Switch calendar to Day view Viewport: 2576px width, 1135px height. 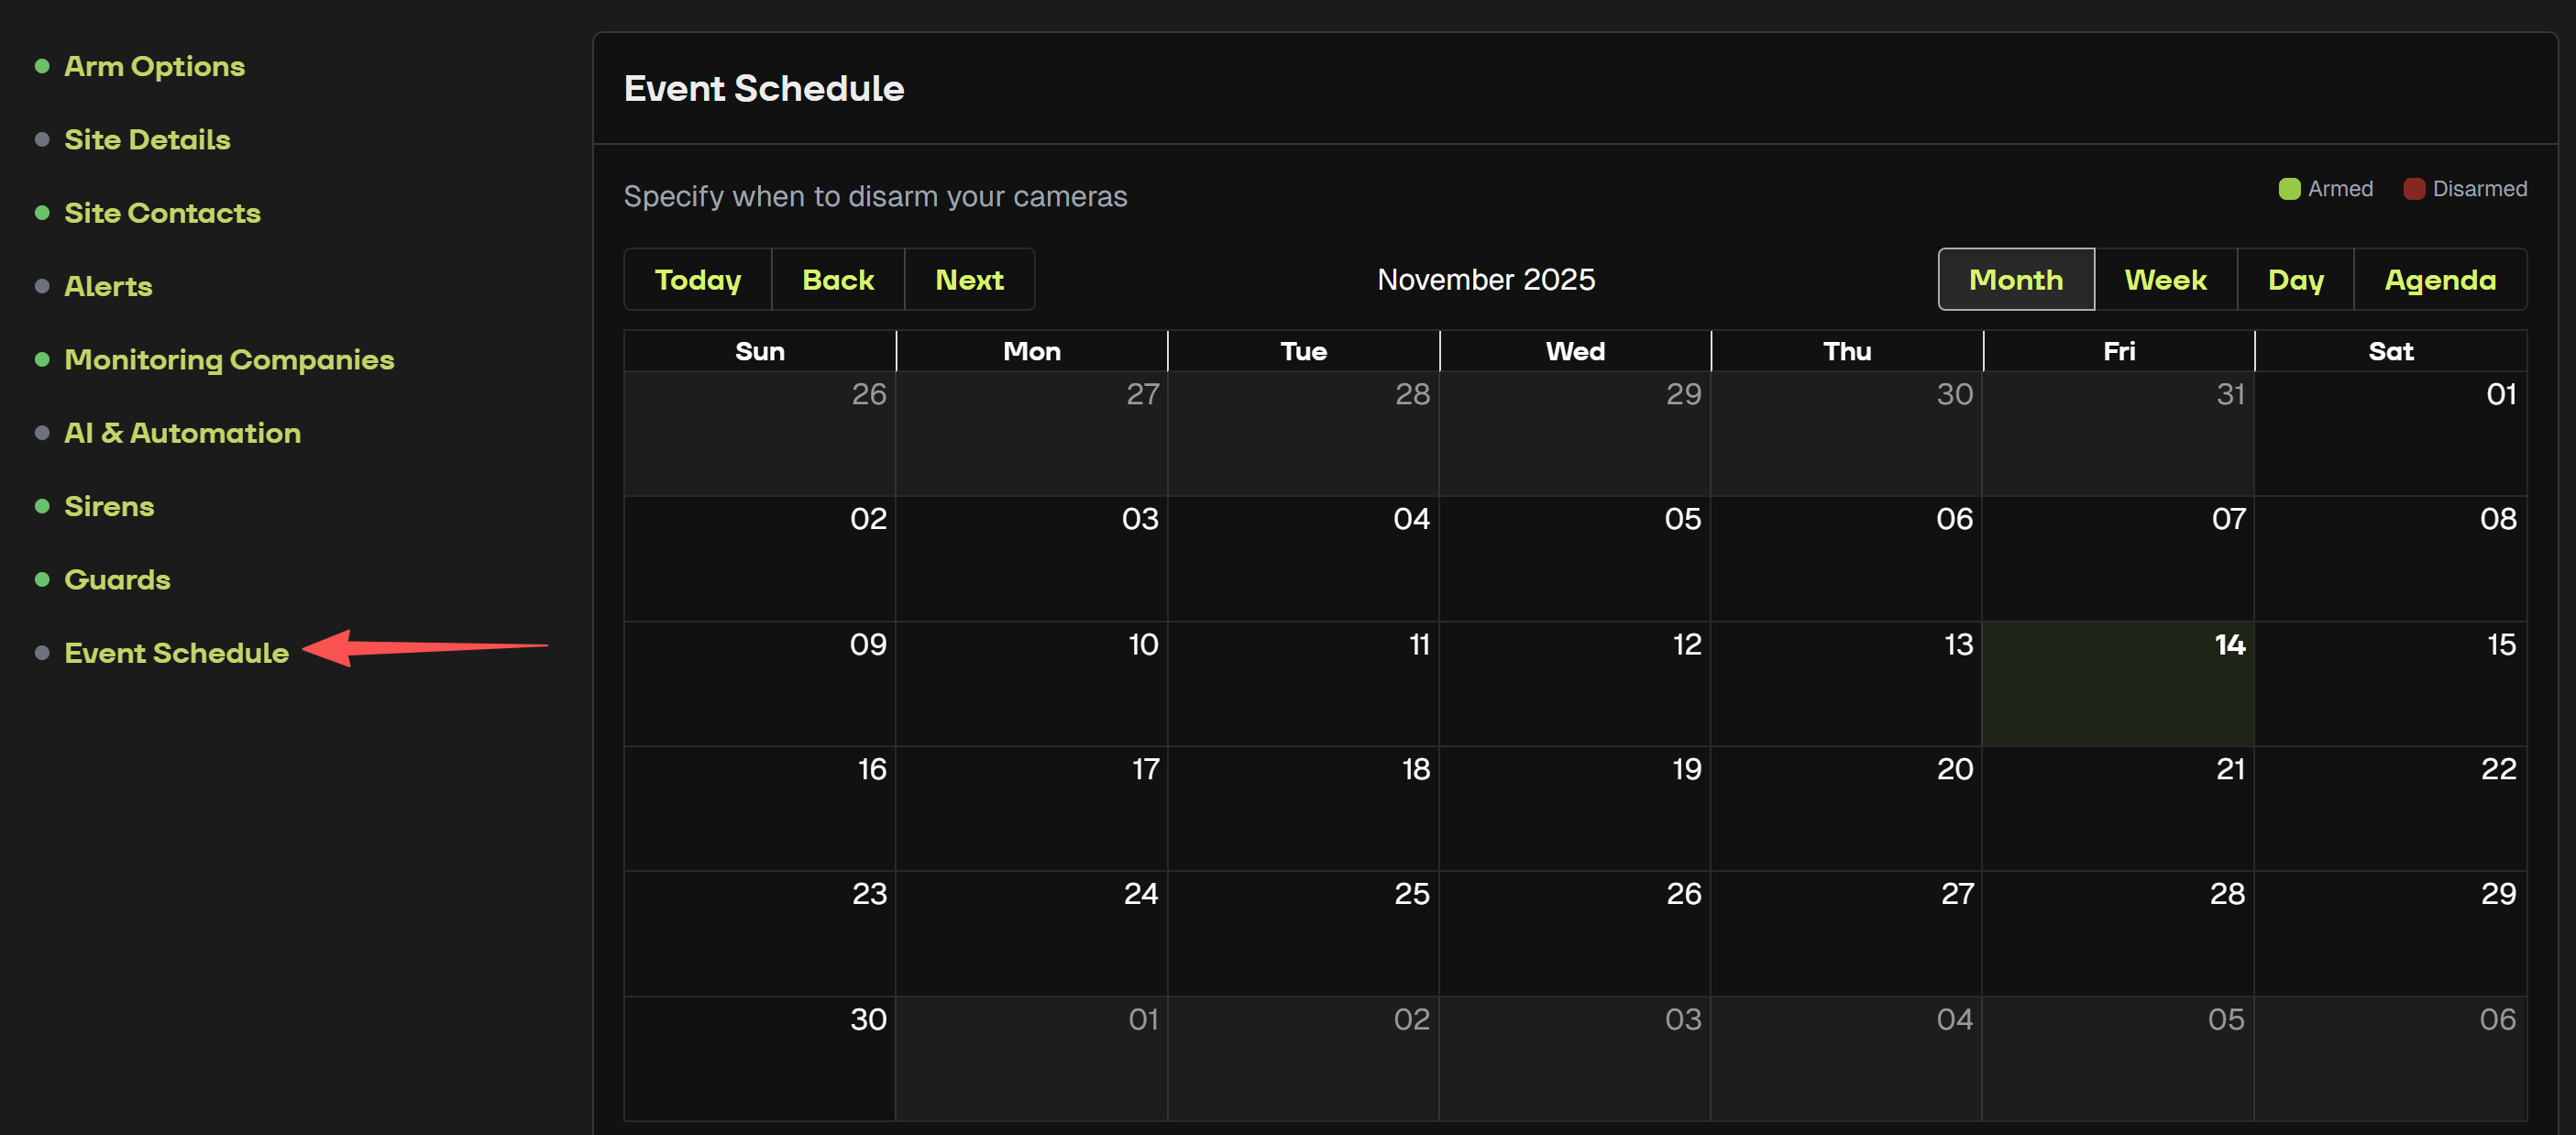pos(2295,280)
